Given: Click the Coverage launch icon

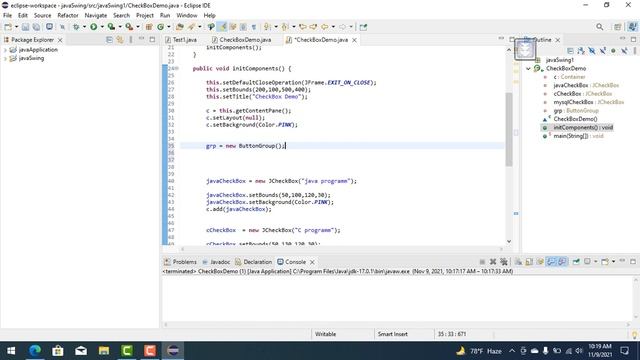Looking at the screenshot, I should coord(111,27).
